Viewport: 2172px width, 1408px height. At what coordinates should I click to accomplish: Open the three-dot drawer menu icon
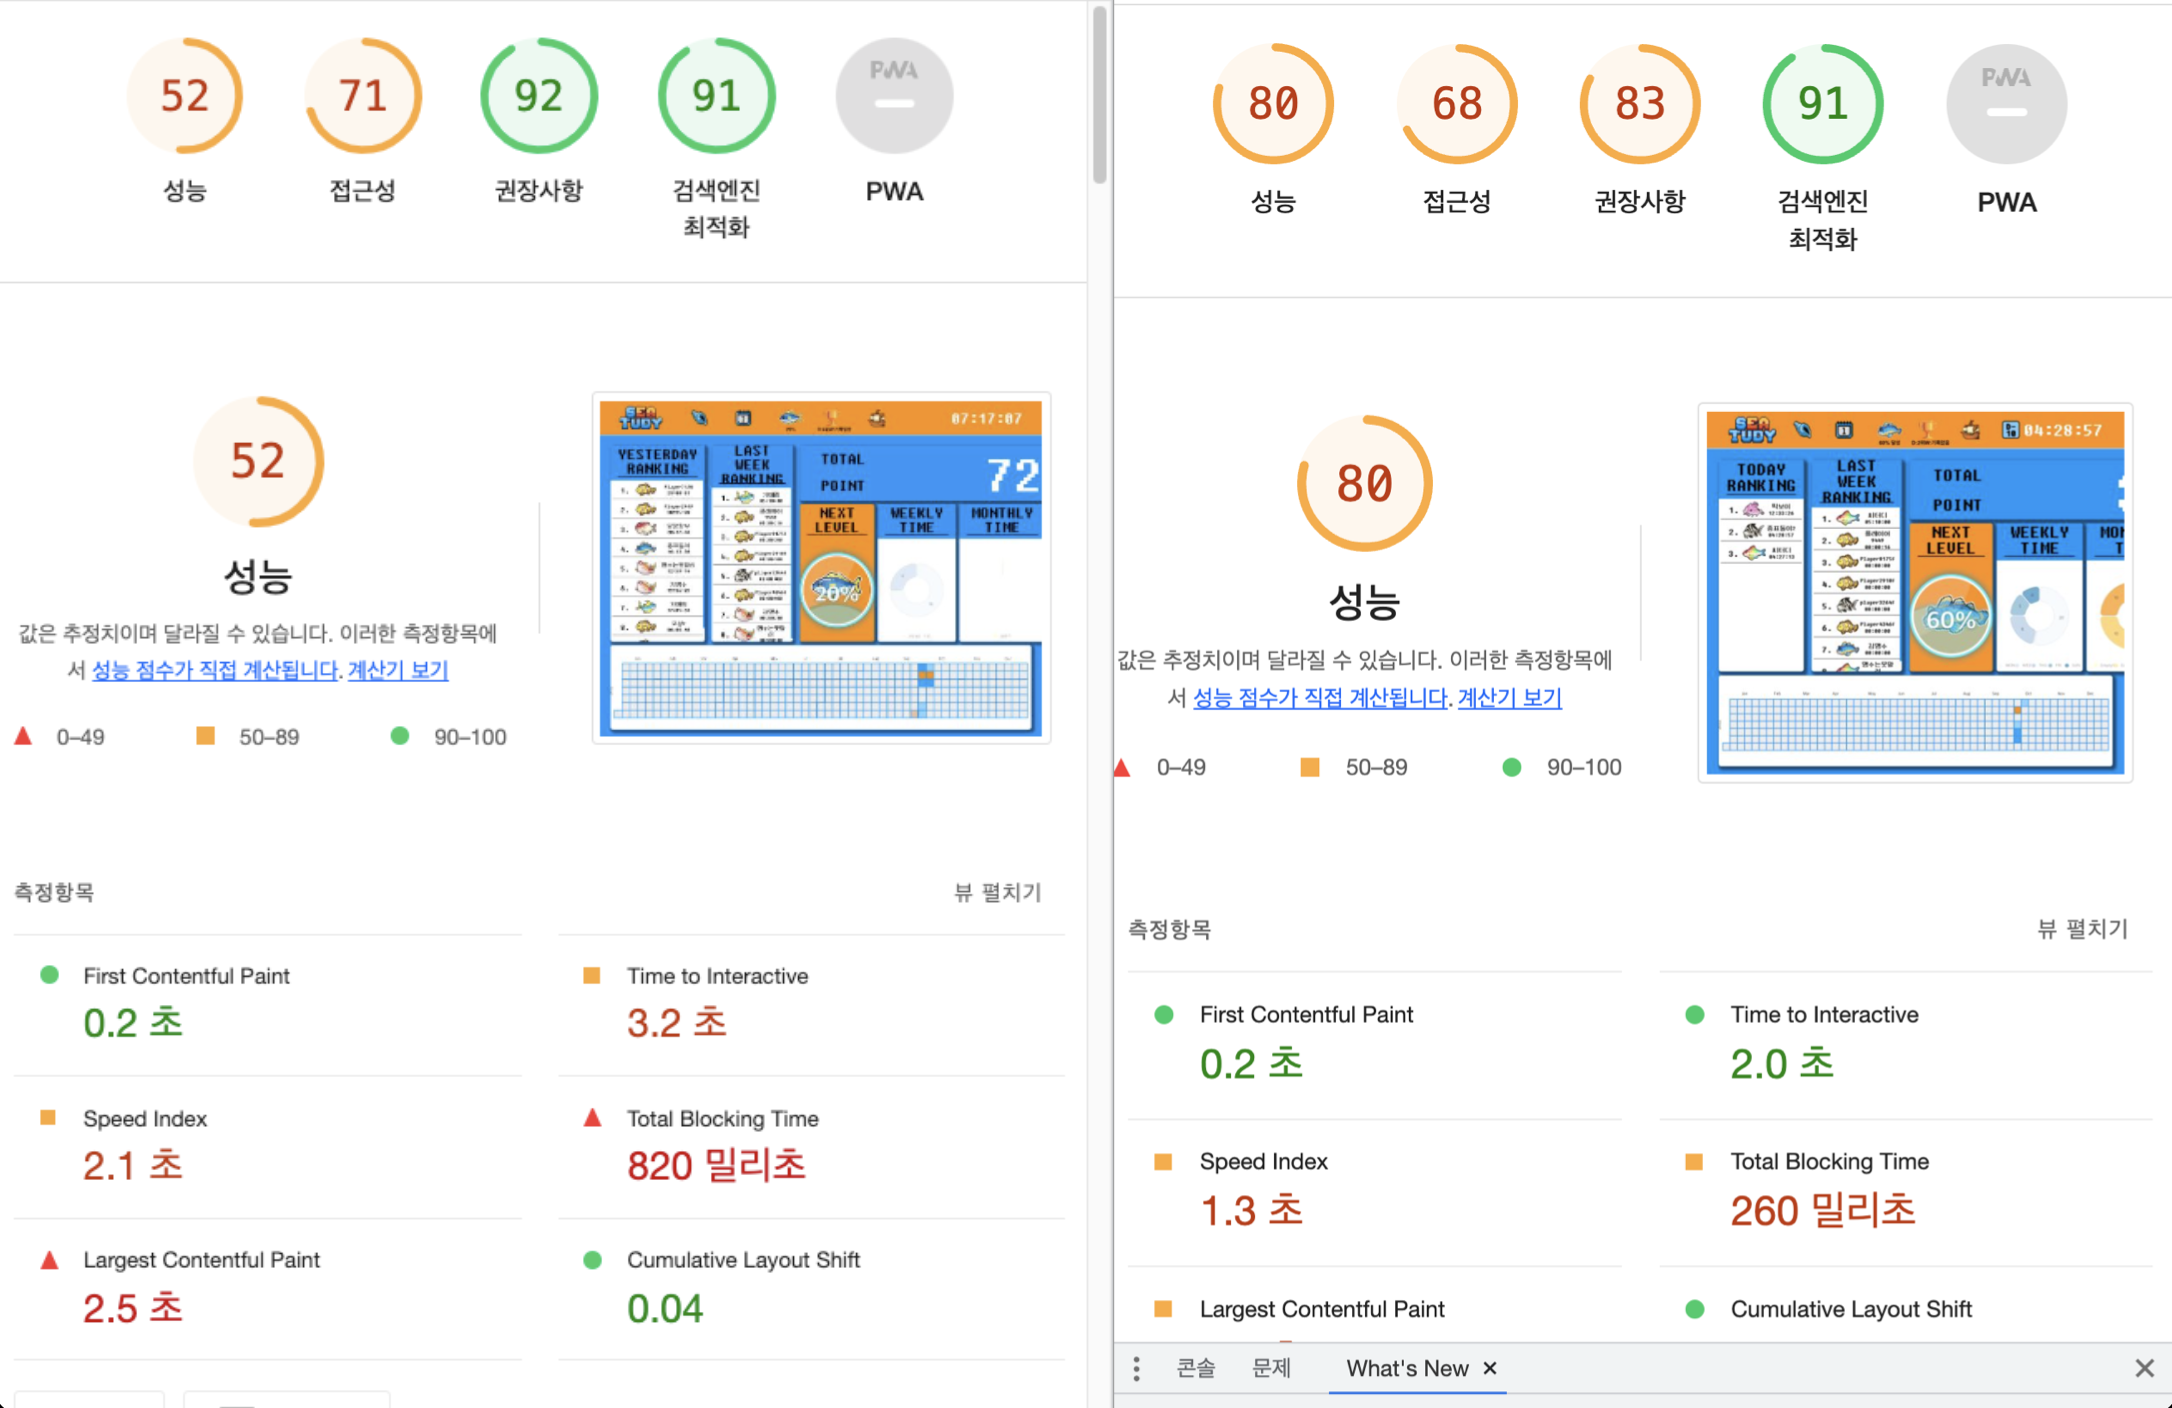[x=1136, y=1368]
